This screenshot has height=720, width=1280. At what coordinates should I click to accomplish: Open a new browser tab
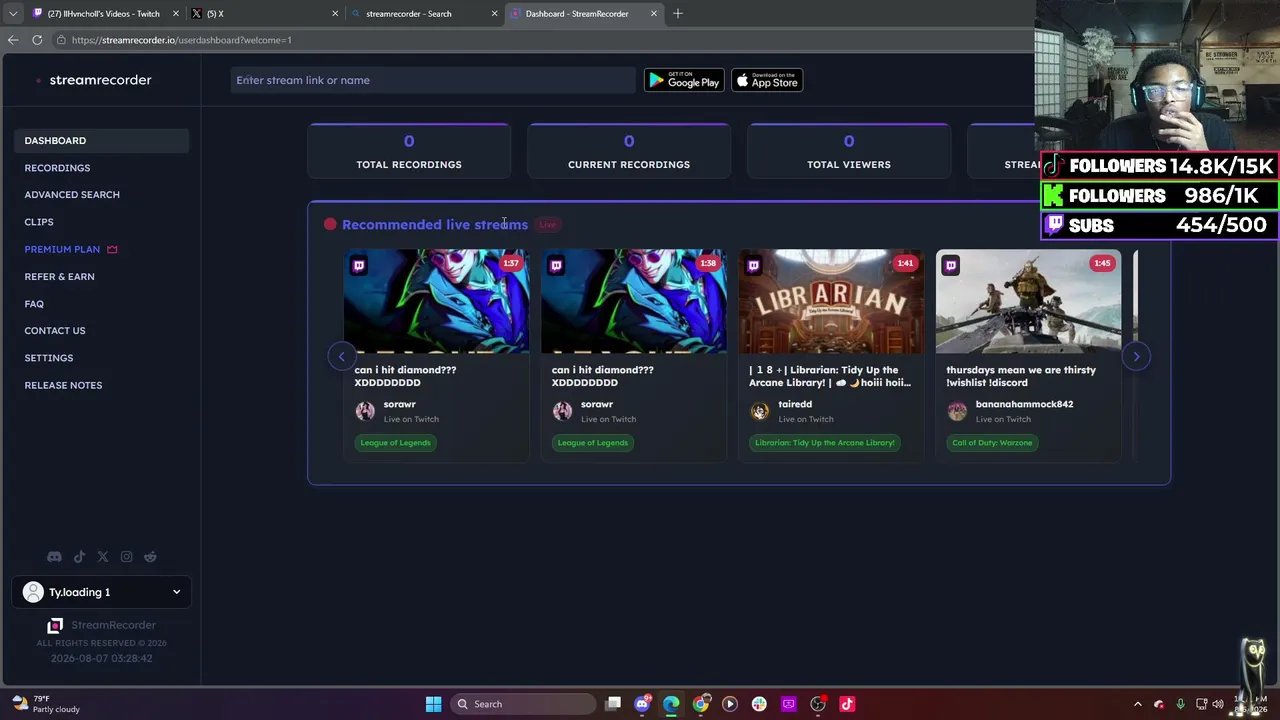click(678, 13)
